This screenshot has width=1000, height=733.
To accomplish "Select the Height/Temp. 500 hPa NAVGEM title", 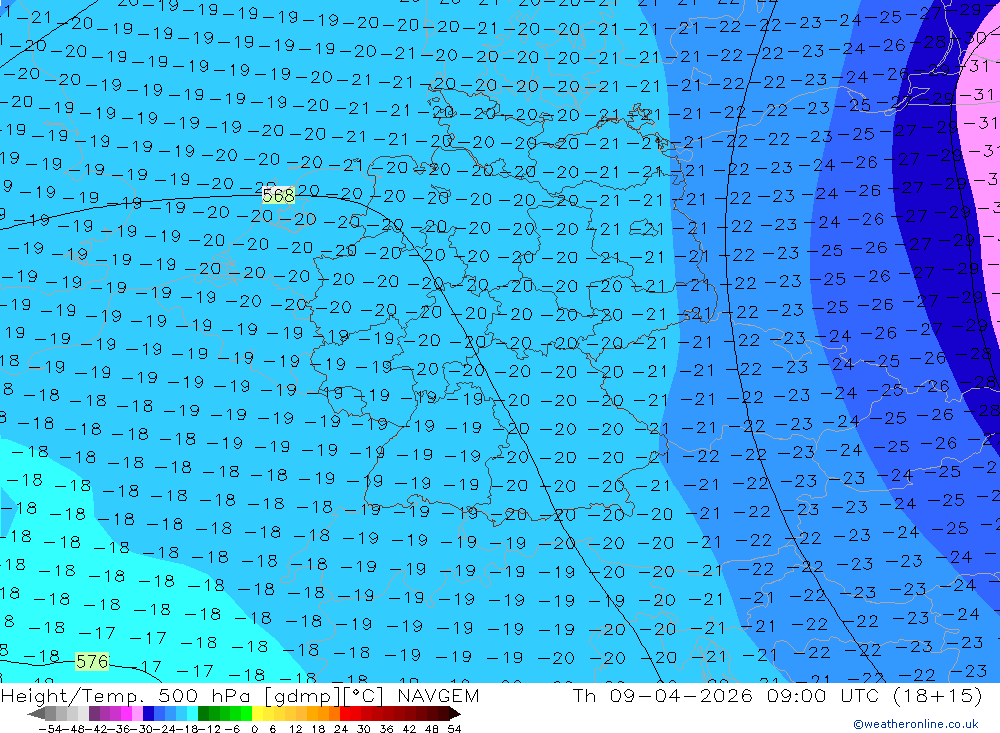I will point(240,696).
